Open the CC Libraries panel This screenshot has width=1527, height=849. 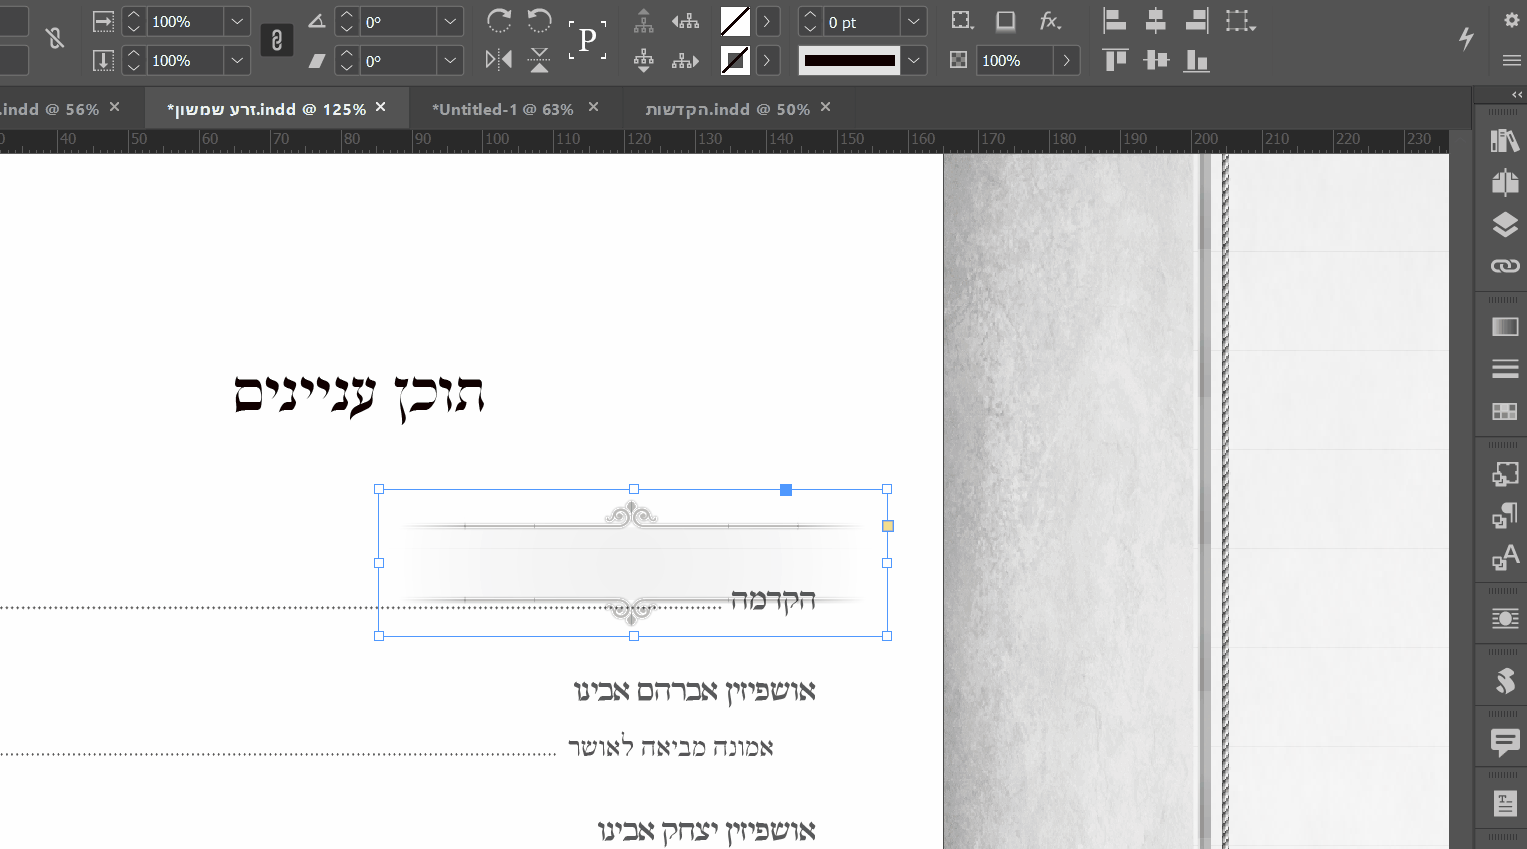tap(1504, 141)
